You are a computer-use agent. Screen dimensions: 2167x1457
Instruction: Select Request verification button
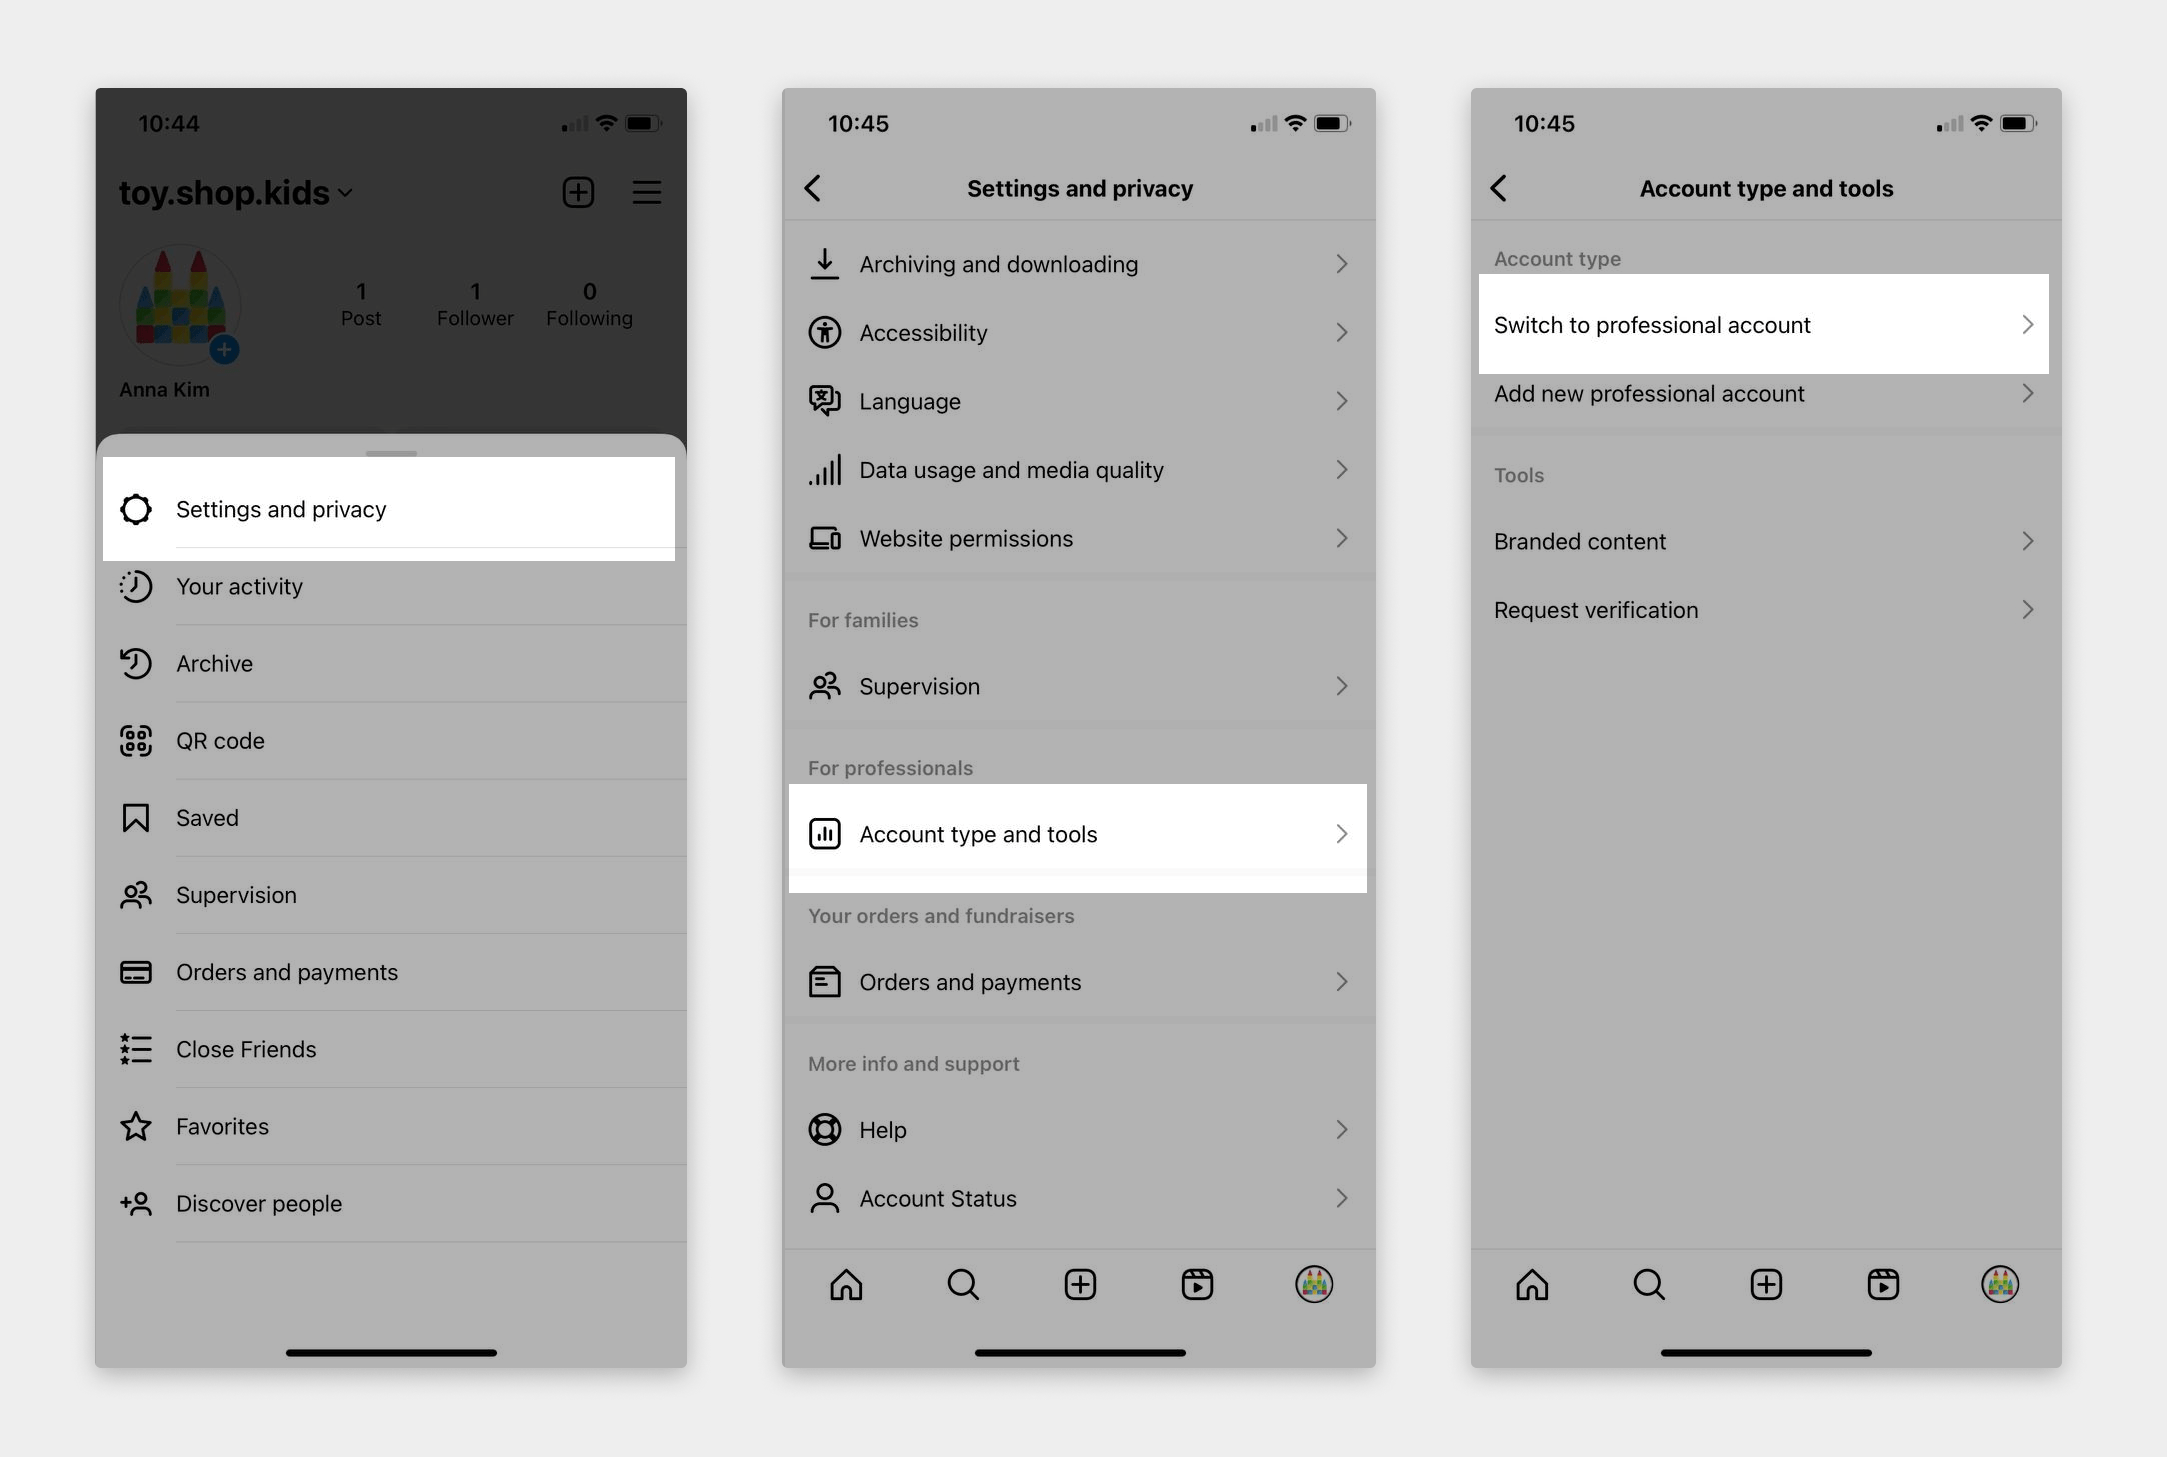point(1761,610)
